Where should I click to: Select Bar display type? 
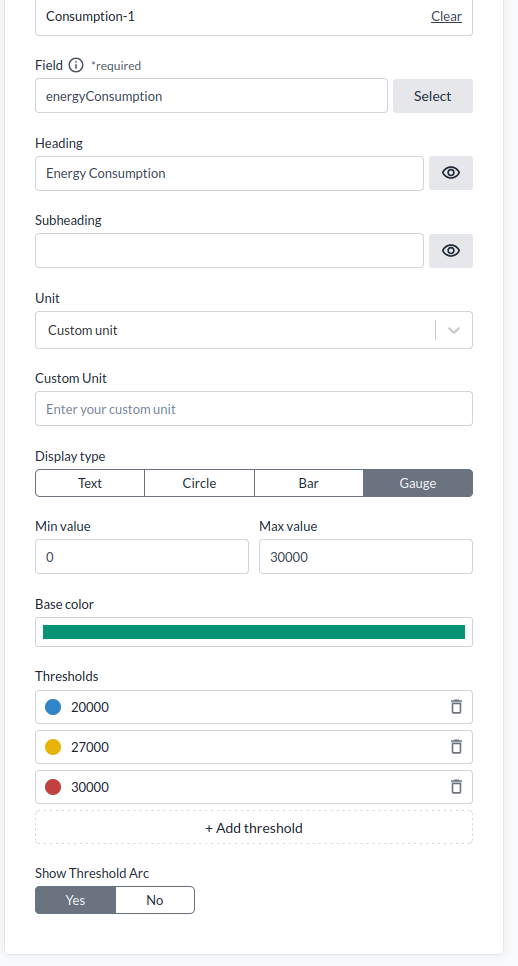point(309,483)
